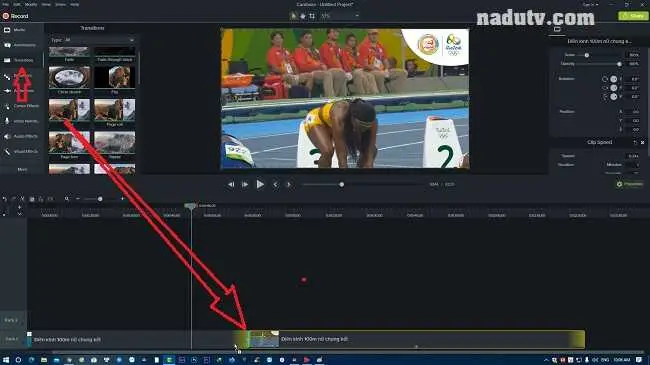Jump to previous clip in playback
Screen dimensions: 650x365
[x=231, y=185]
